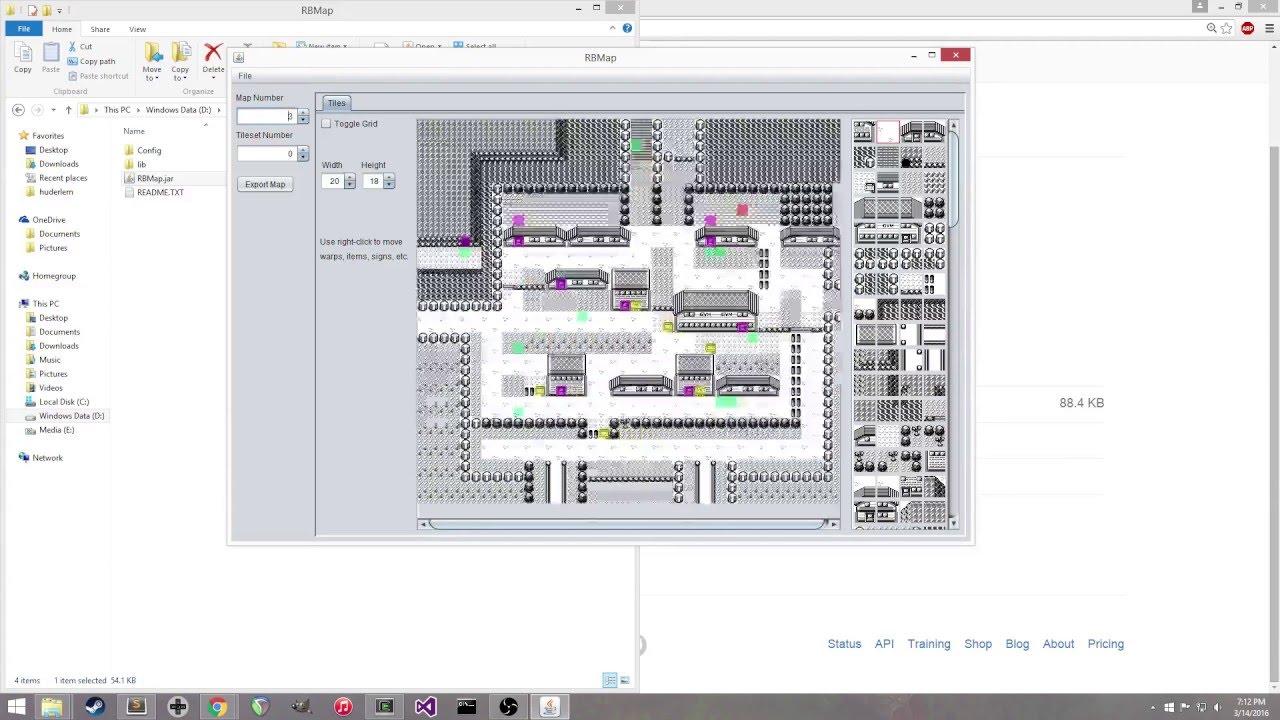This screenshot has width=1280, height=720.
Task: Enable the Toggle Grid checkbox
Action: coord(326,124)
